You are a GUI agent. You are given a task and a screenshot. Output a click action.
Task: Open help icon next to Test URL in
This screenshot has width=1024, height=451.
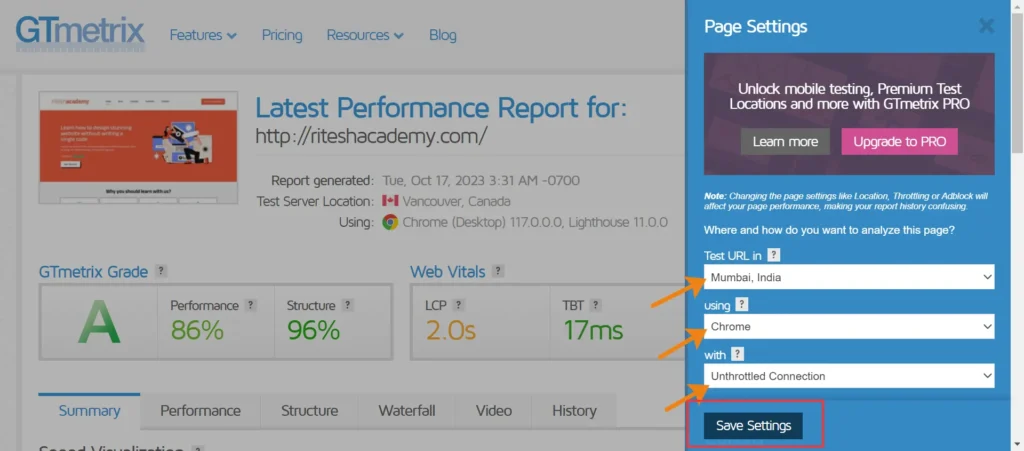pyautogui.click(x=774, y=255)
